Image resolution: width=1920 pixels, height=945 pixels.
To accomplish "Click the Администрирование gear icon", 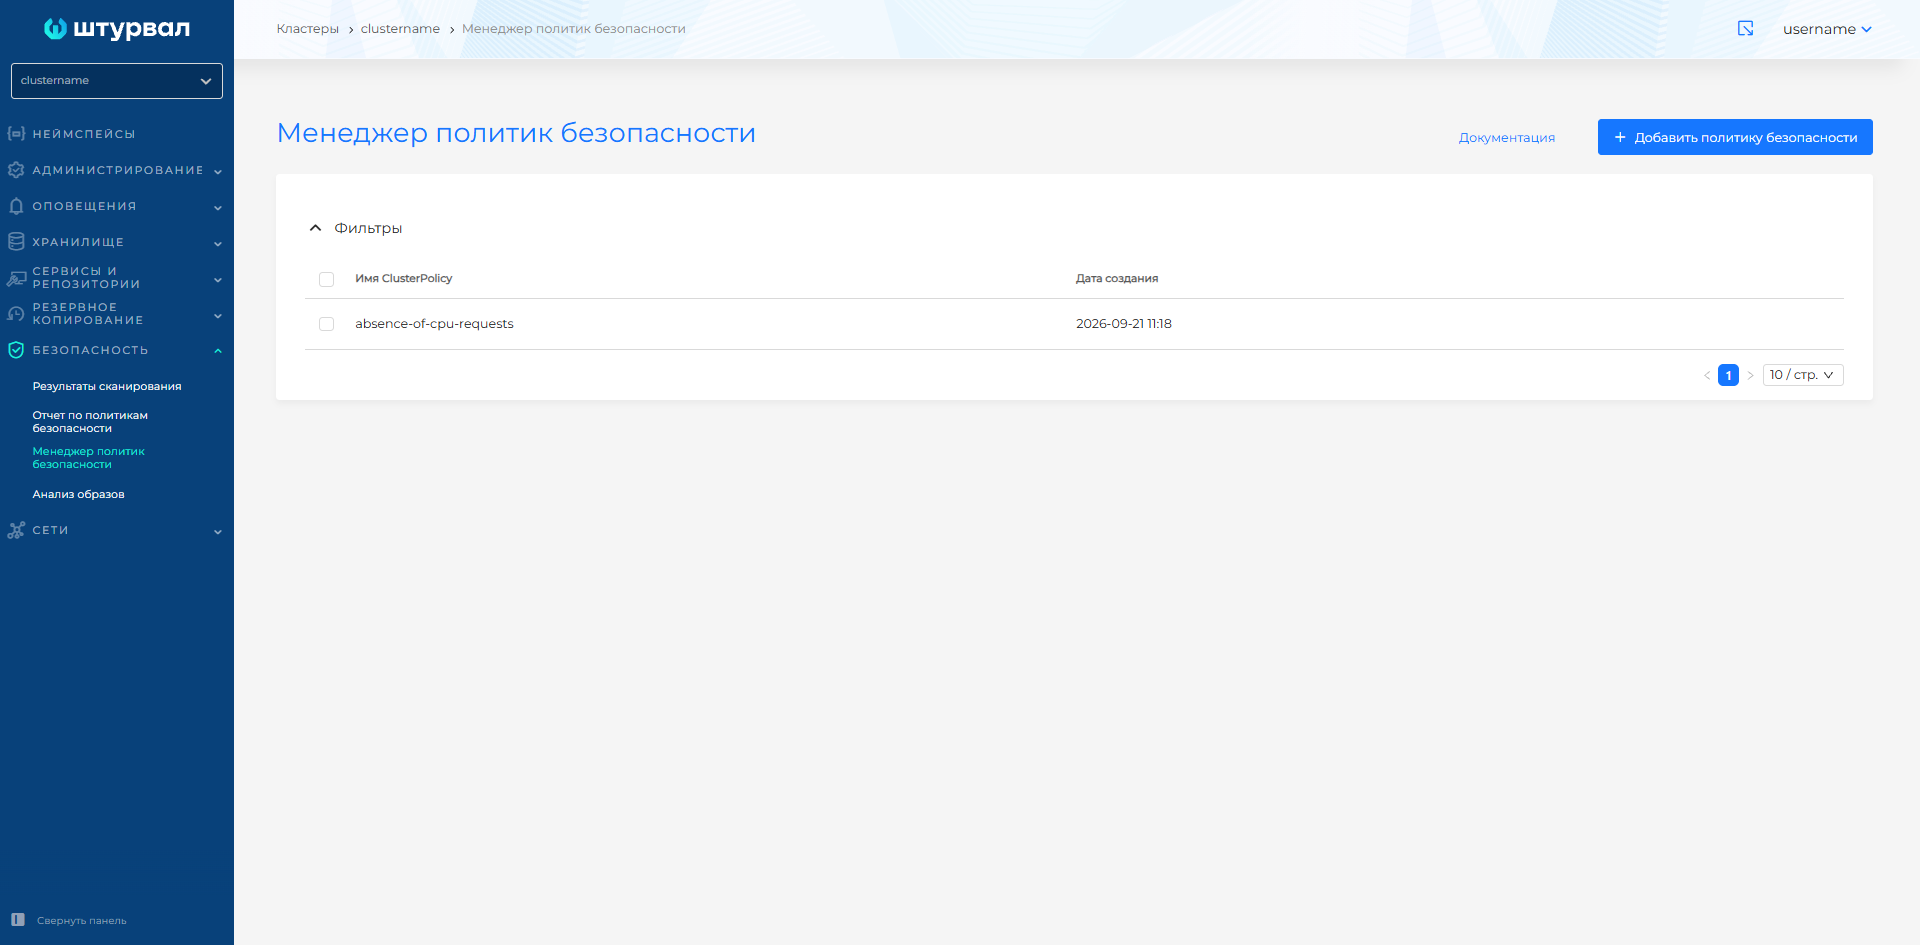I will pos(16,170).
